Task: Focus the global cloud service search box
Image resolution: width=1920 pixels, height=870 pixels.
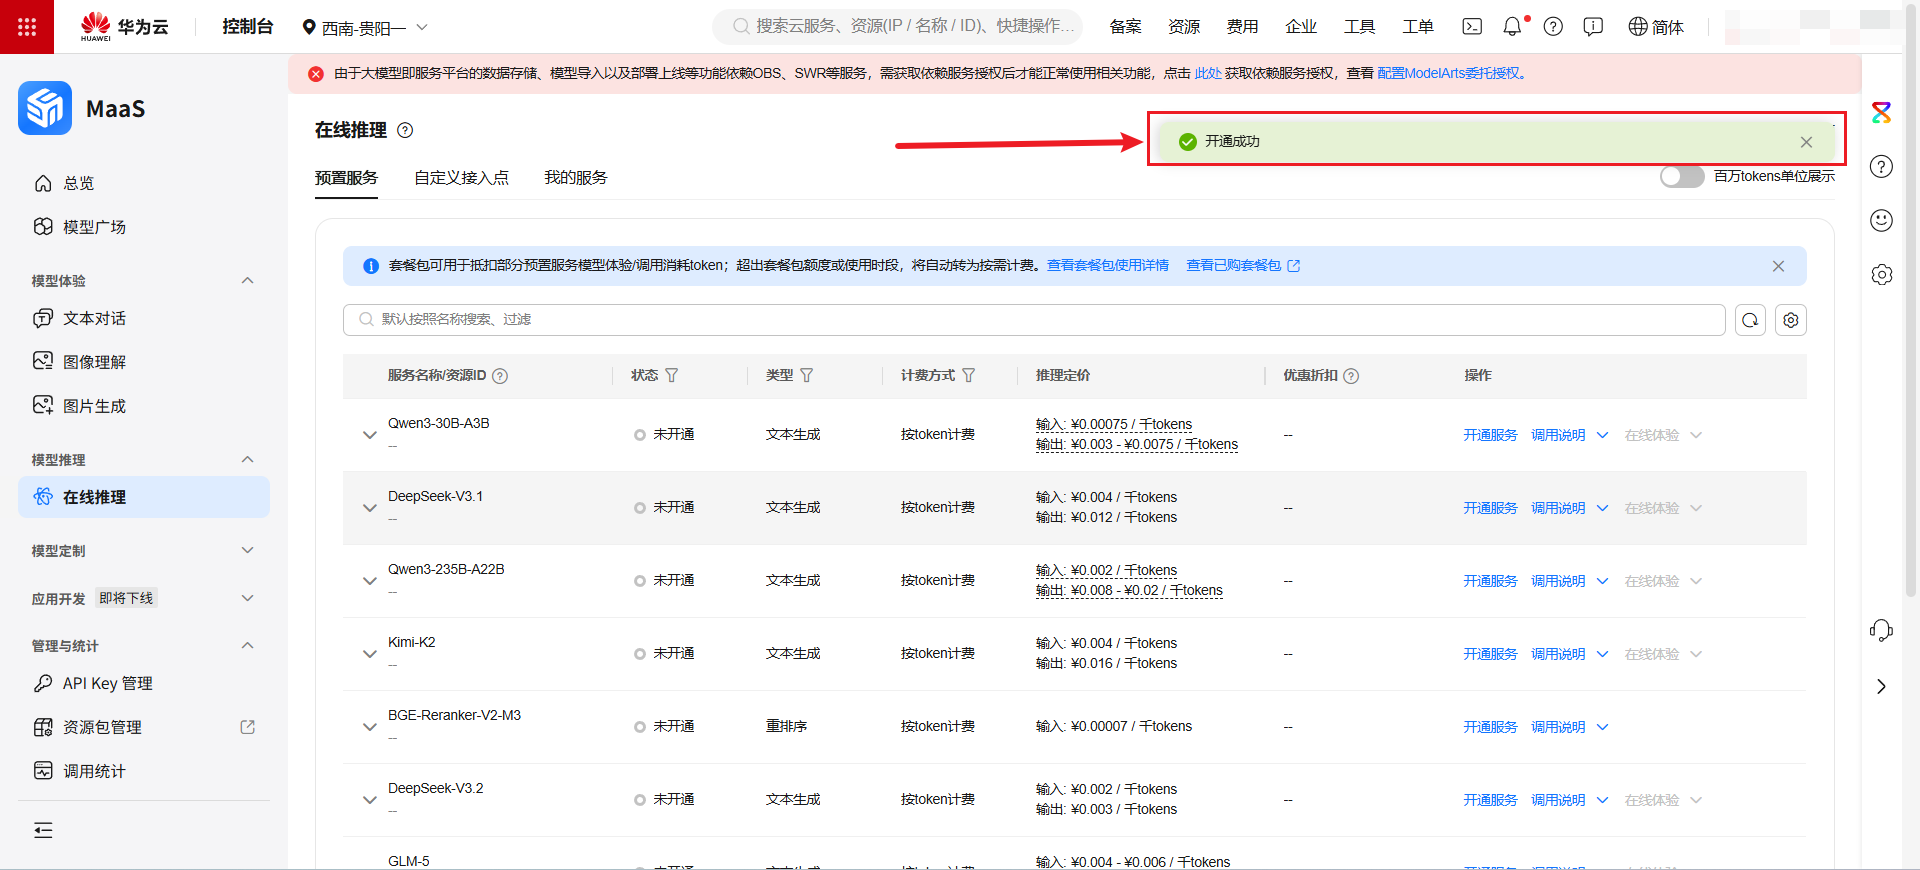Action: tap(897, 27)
